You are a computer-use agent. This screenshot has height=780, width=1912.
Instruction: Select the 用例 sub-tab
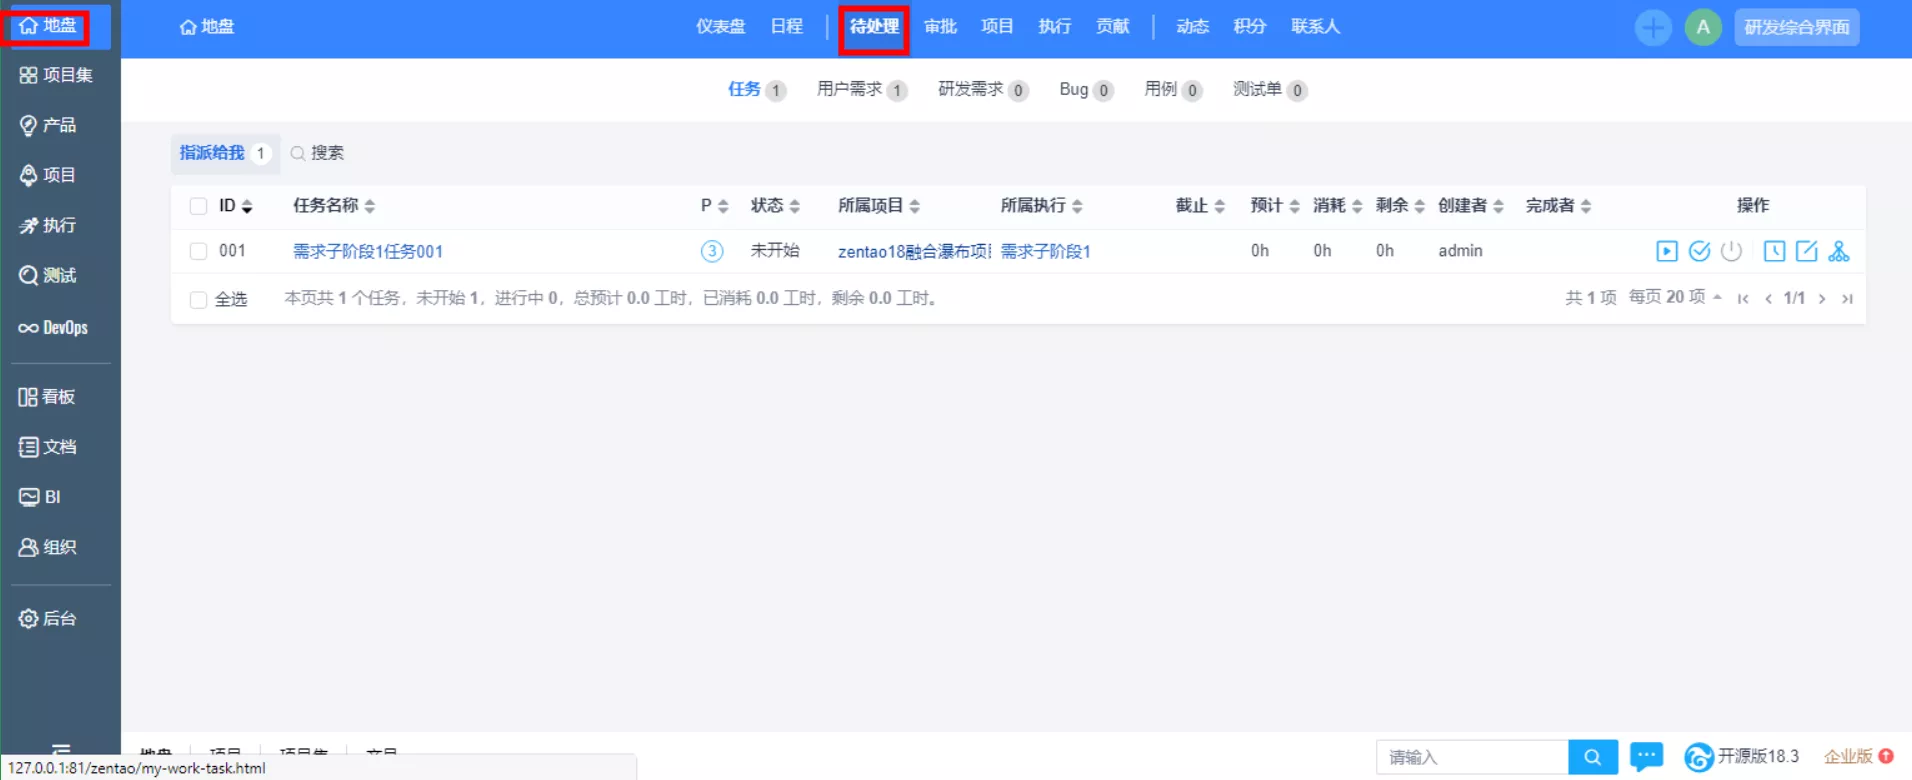tap(1173, 90)
